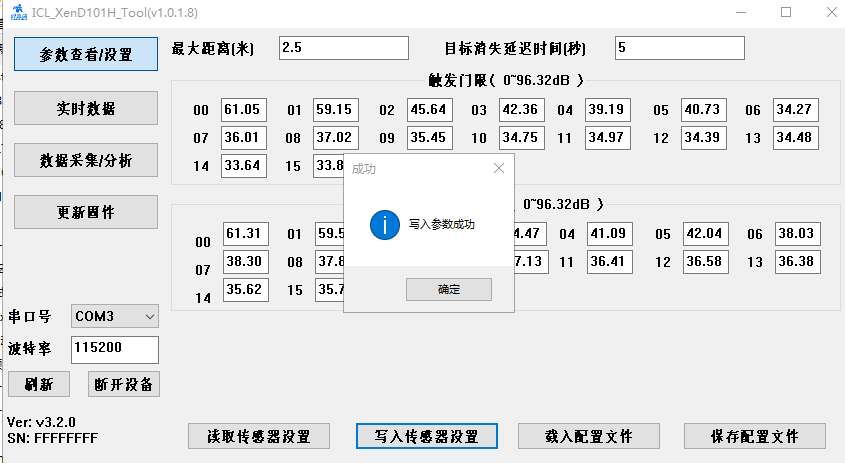
Task: Click 保存配置文件 button
Action: 755,436
